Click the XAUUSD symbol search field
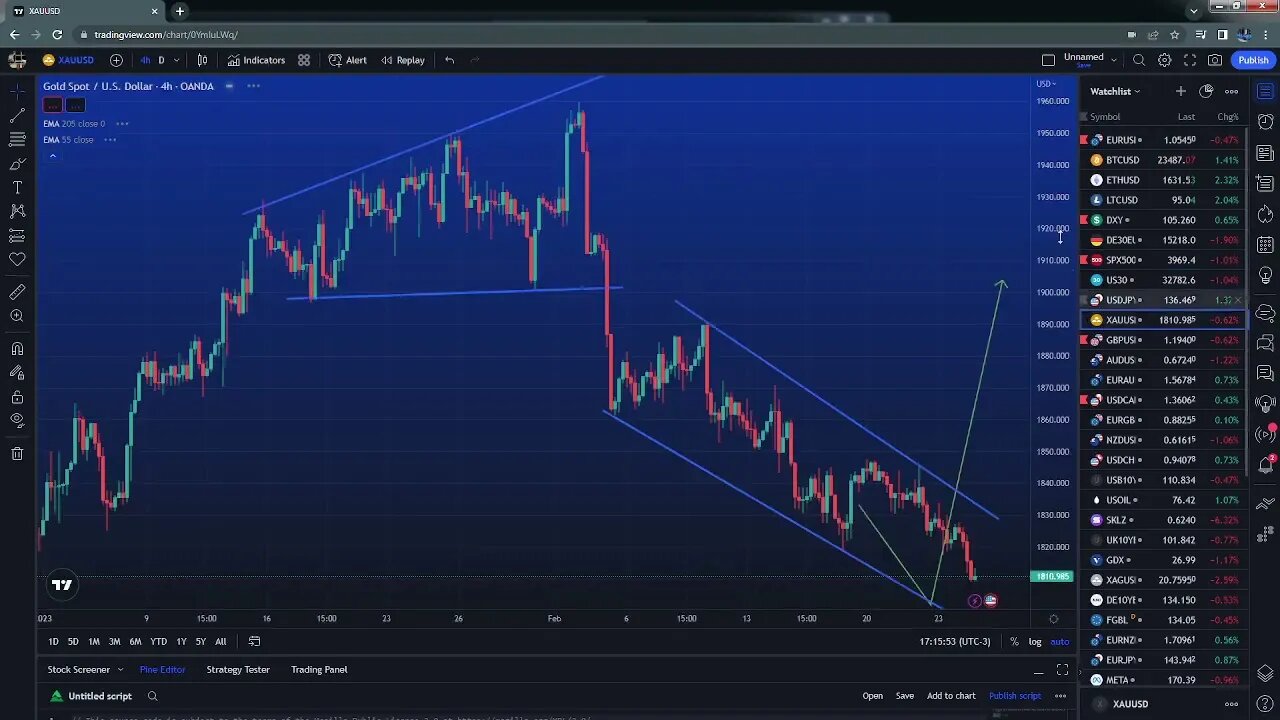The height and width of the screenshot is (720, 1280). click(68, 60)
